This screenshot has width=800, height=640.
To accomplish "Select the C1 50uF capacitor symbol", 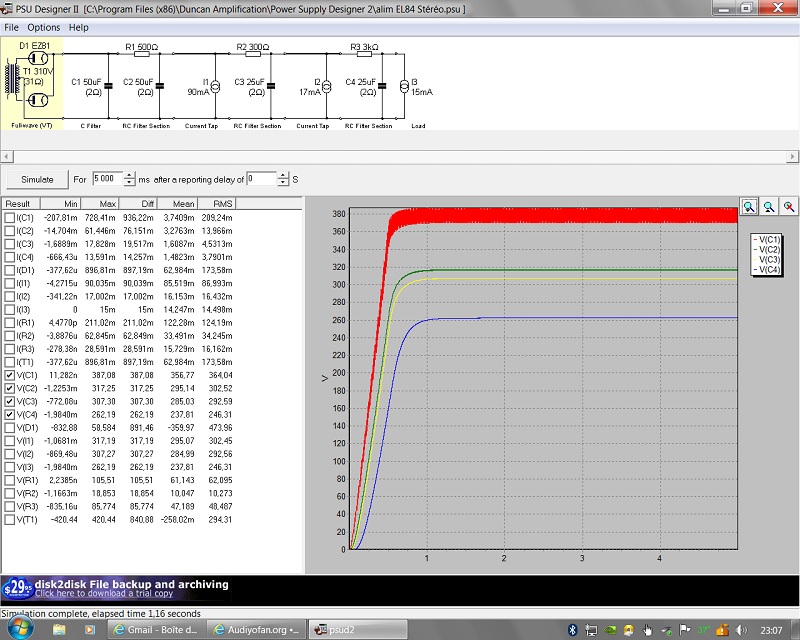I will click(x=108, y=86).
